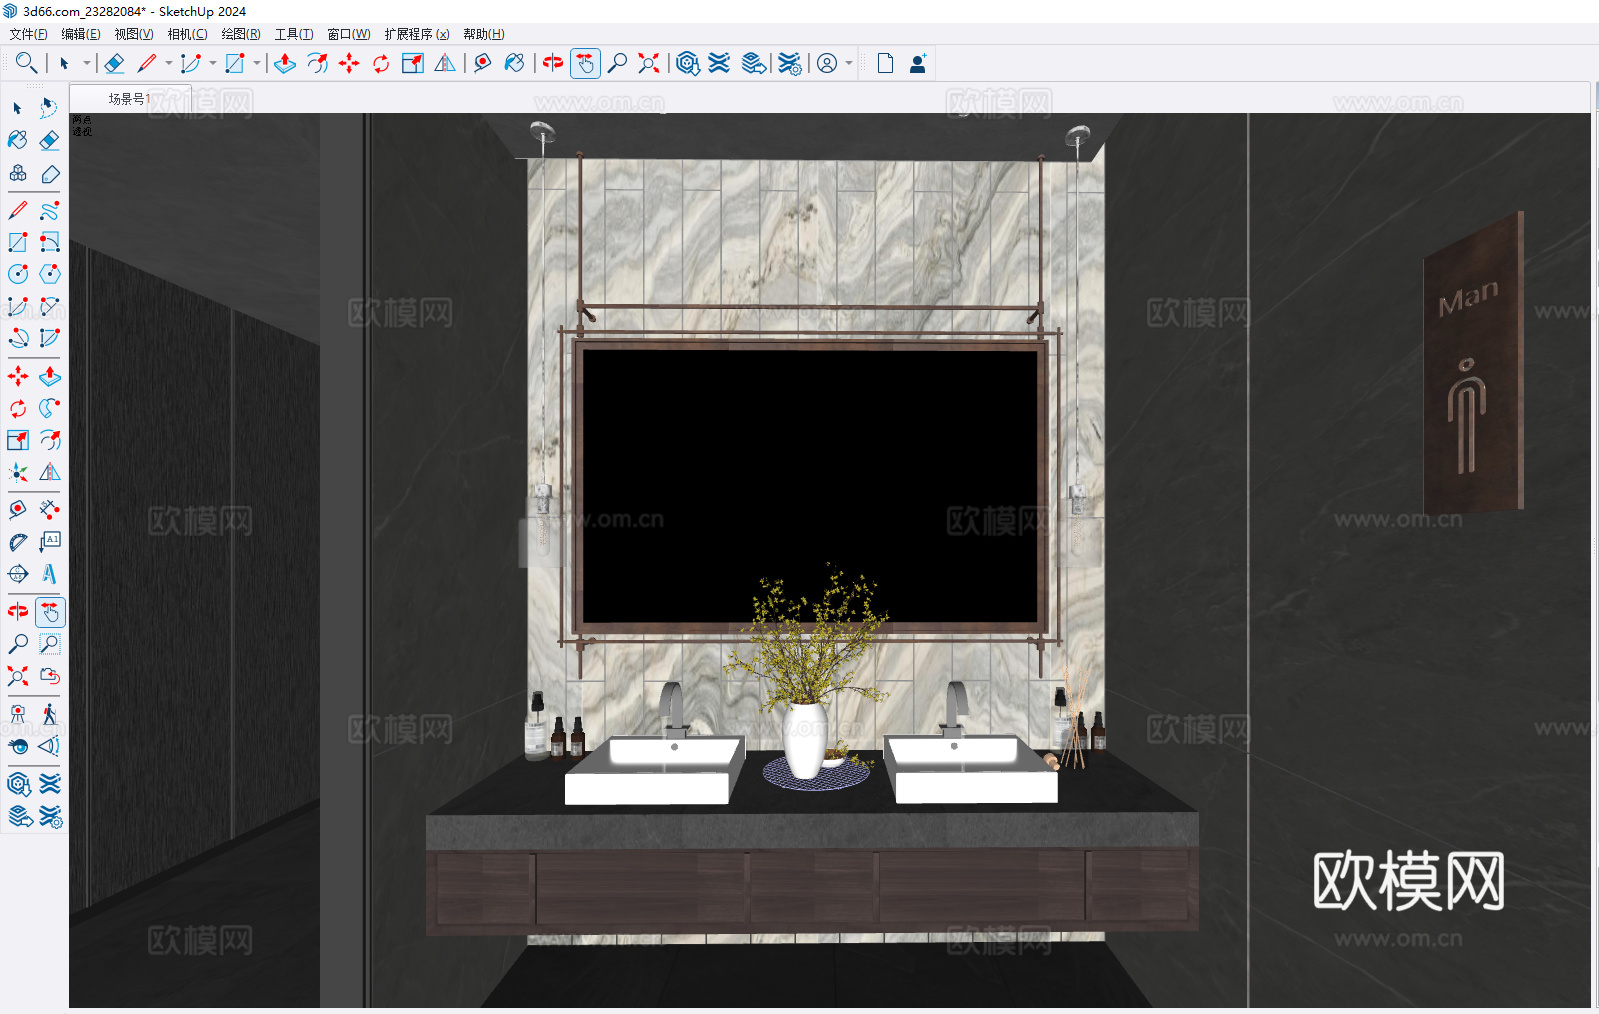Activate the Orbit tool in top toolbar

pyautogui.click(x=553, y=63)
